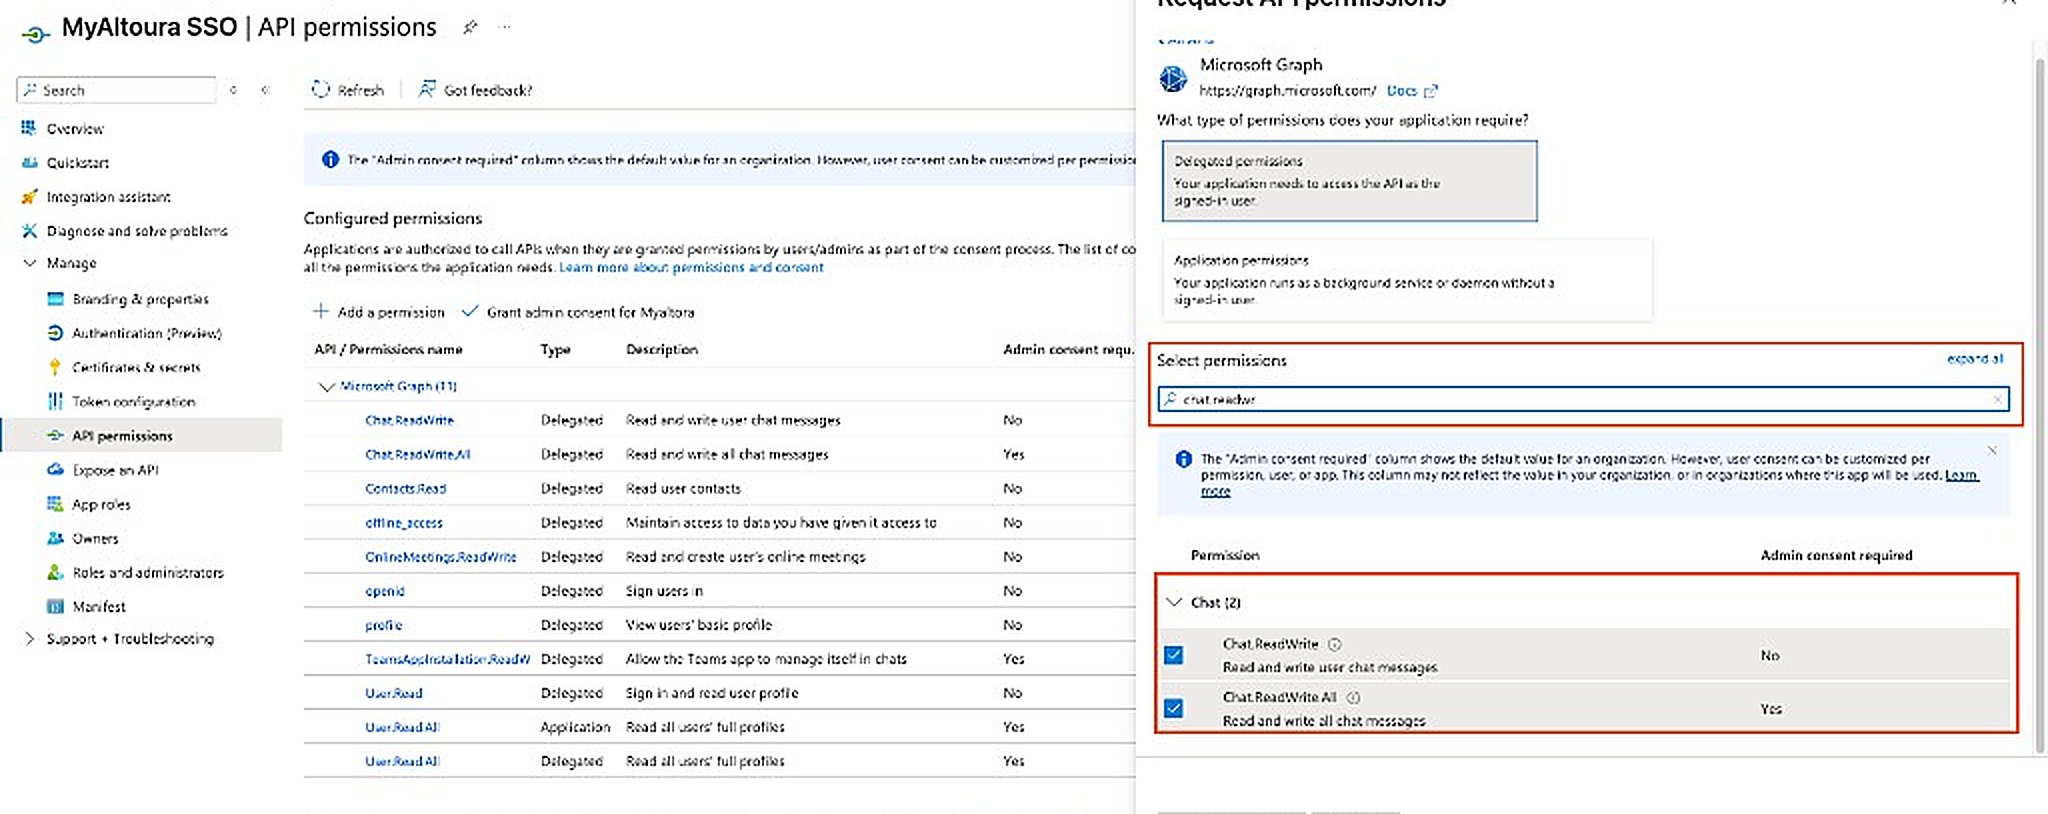Click the Microsoft Graph logo in request panel
The height and width of the screenshot is (814, 2048).
click(x=1173, y=77)
